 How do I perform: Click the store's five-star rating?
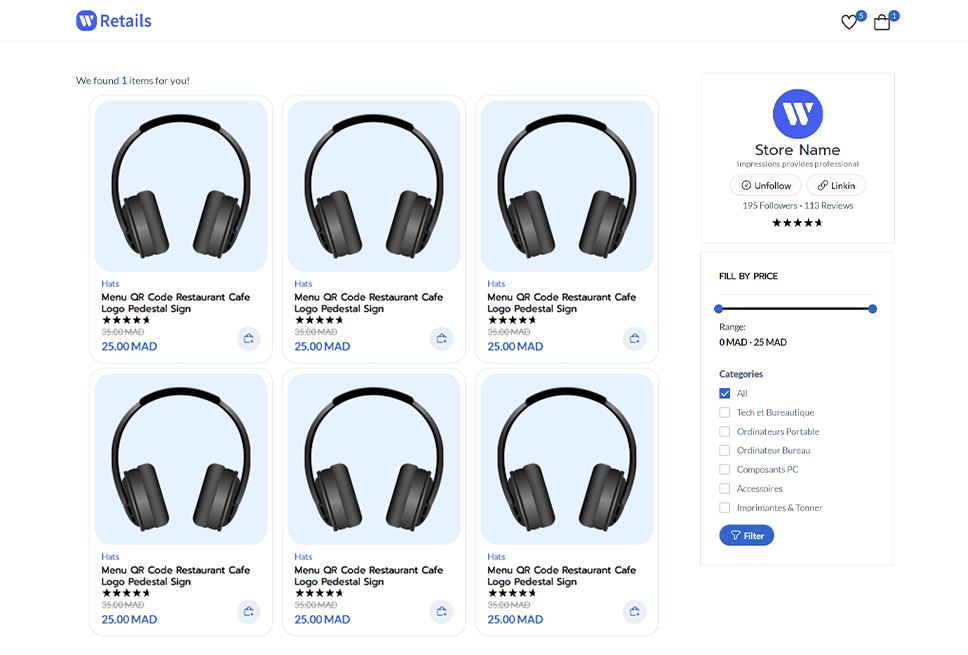(x=798, y=223)
